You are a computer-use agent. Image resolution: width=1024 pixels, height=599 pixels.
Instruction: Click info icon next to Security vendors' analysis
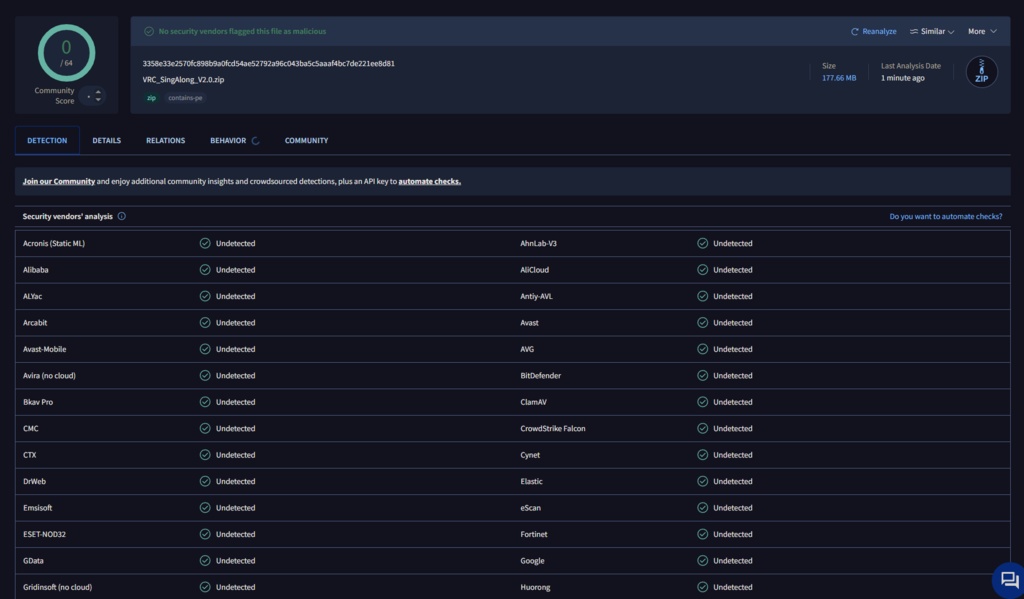121,216
